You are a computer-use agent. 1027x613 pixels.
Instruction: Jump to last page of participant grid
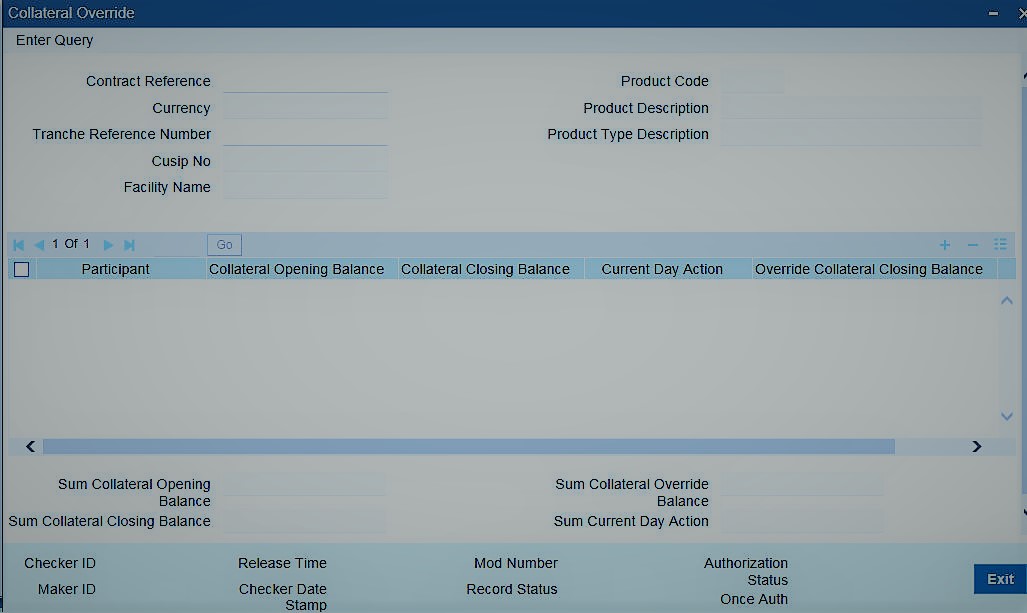click(129, 245)
